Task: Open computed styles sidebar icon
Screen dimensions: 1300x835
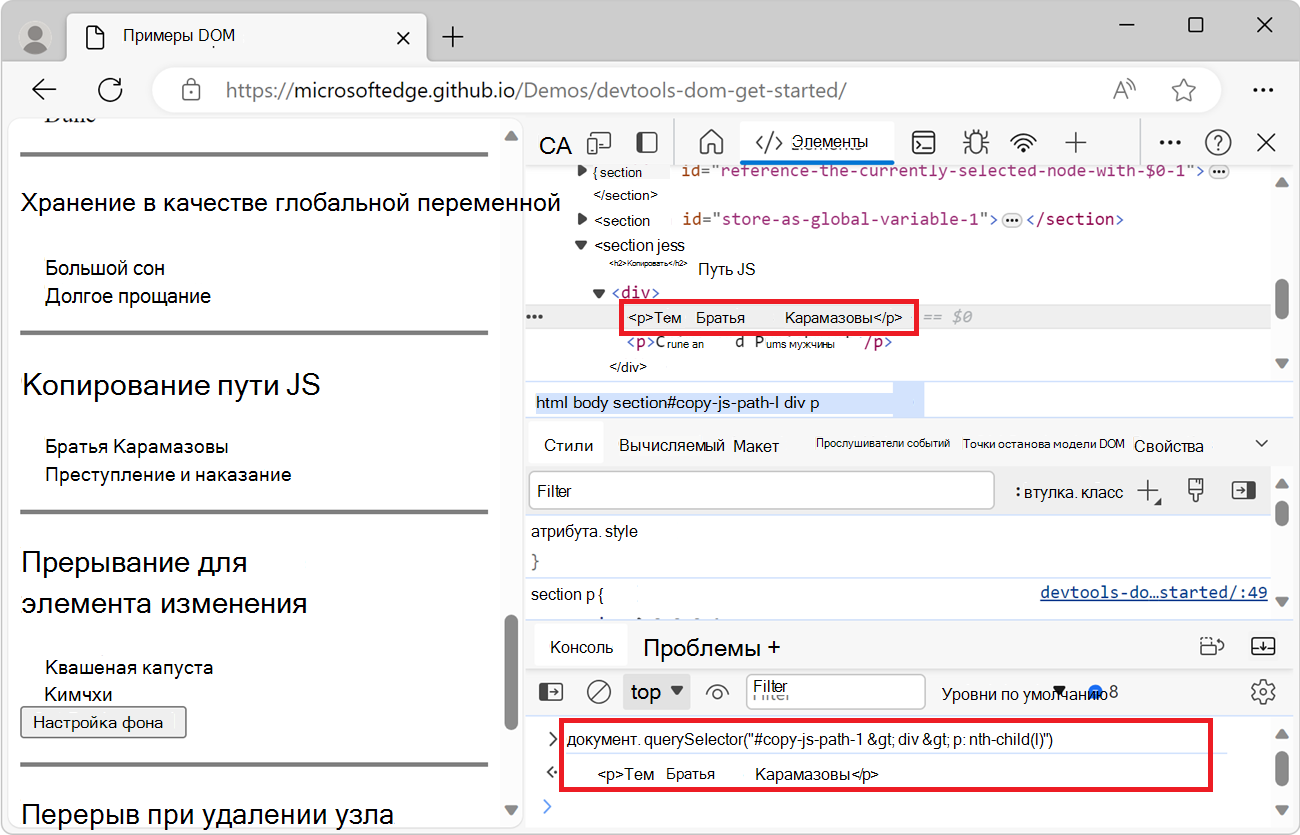Action: (x=1242, y=490)
